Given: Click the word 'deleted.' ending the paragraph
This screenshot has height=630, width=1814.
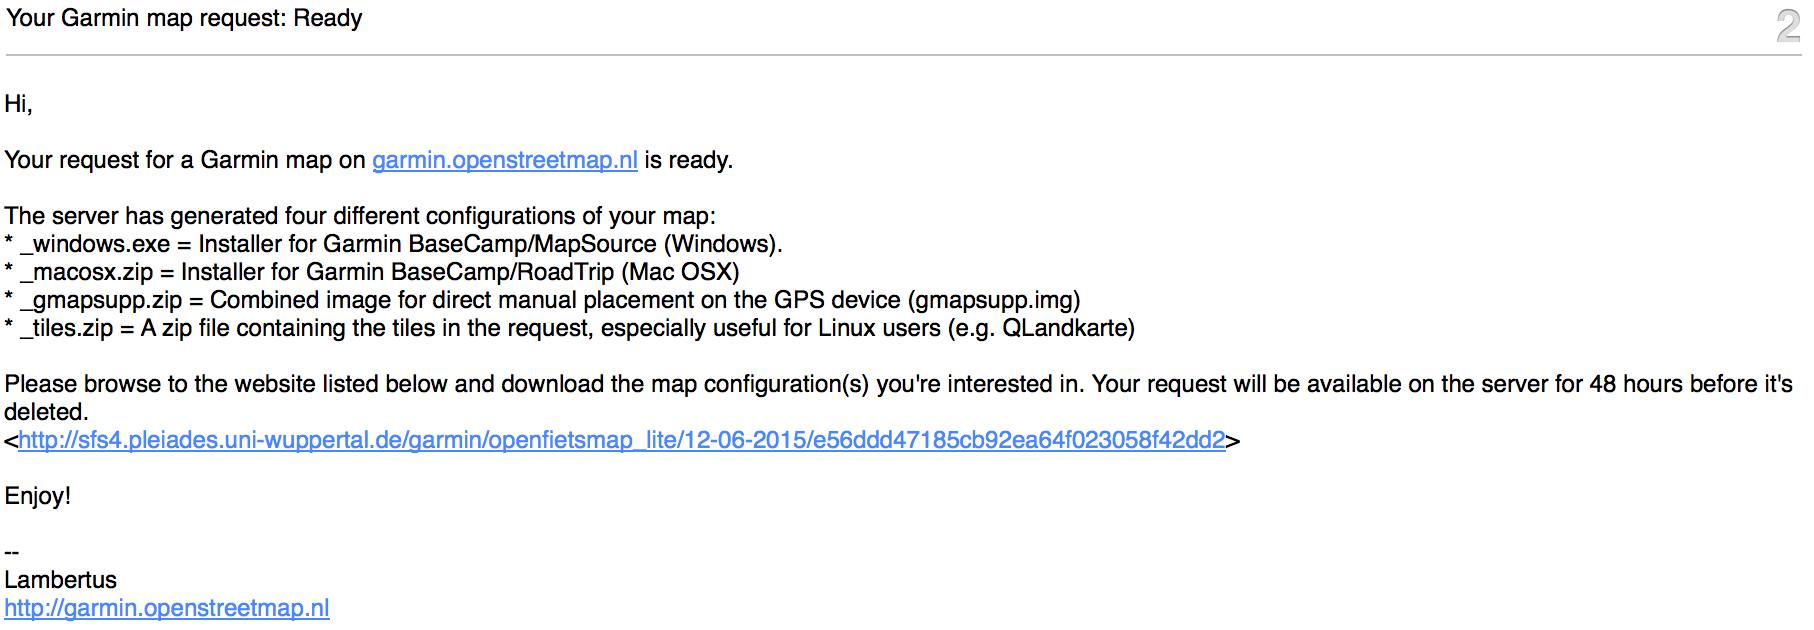Looking at the screenshot, I should pos(46,412).
